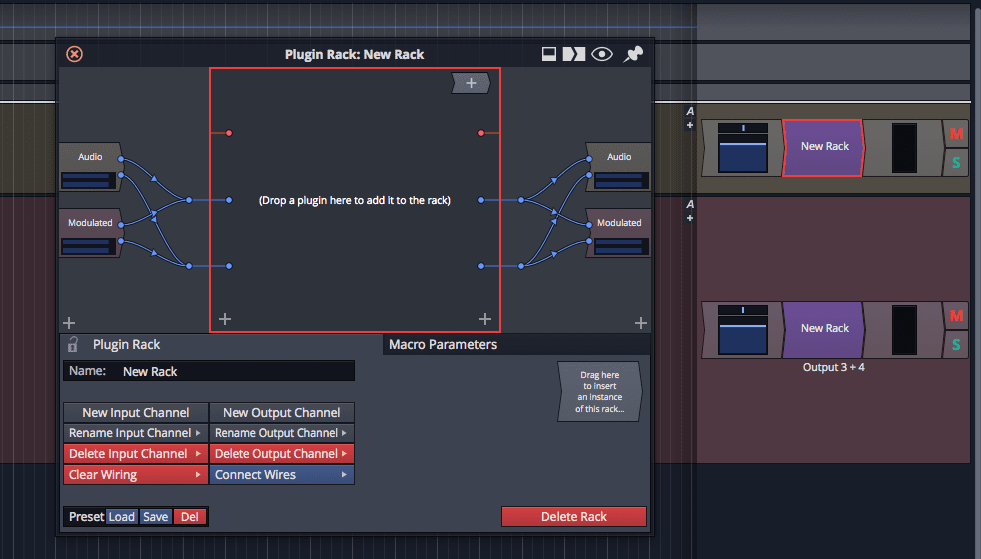Click the plus icon at rack bottom-left corner
This screenshot has width=981, height=559.
[x=225, y=319]
